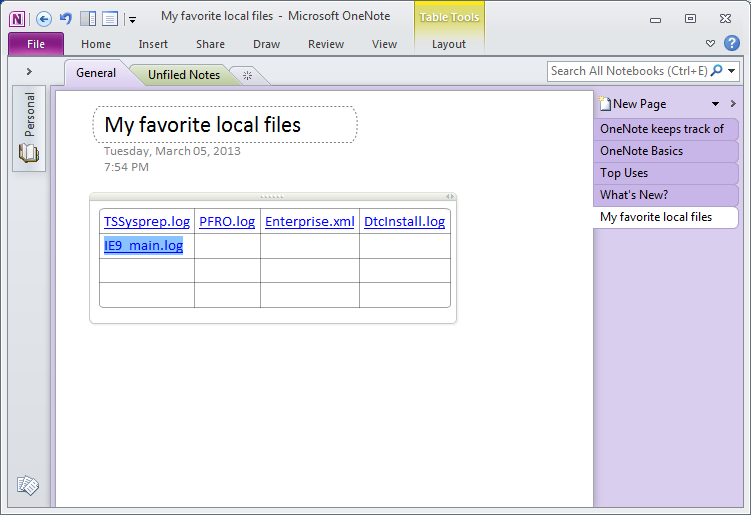Screen dimensions: 751x515
Task: Switch to Full Page View
Action: tap(110, 19)
